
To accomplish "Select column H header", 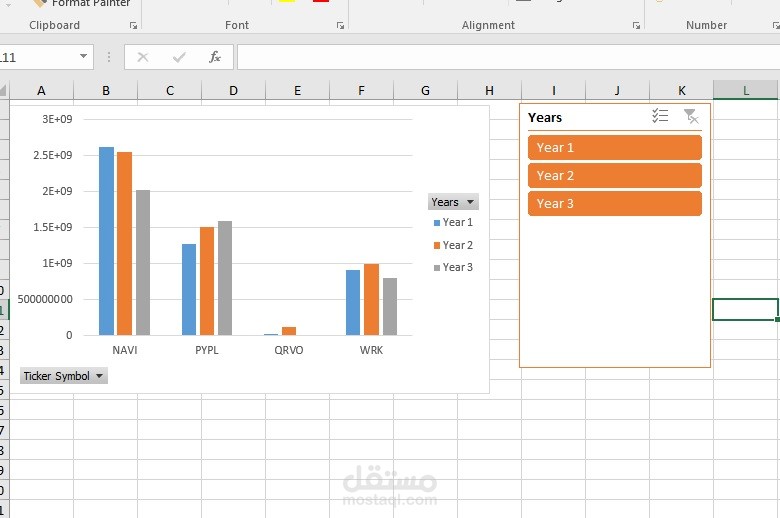I will [x=489, y=91].
